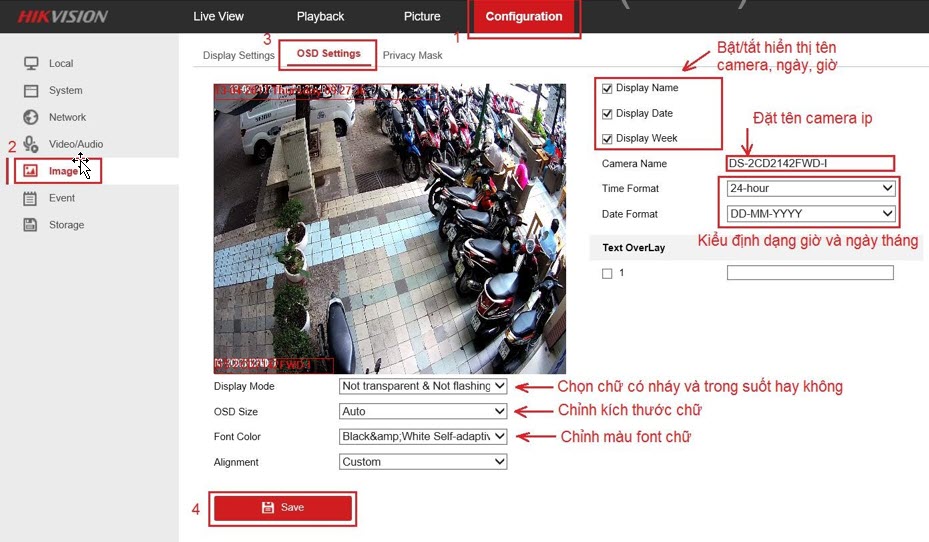Image resolution: width=929 pixels, height=542 pixels.
Task: Click the Local monitor icon in sidebar
Action: pyautogui.click(x=31, y=63)
